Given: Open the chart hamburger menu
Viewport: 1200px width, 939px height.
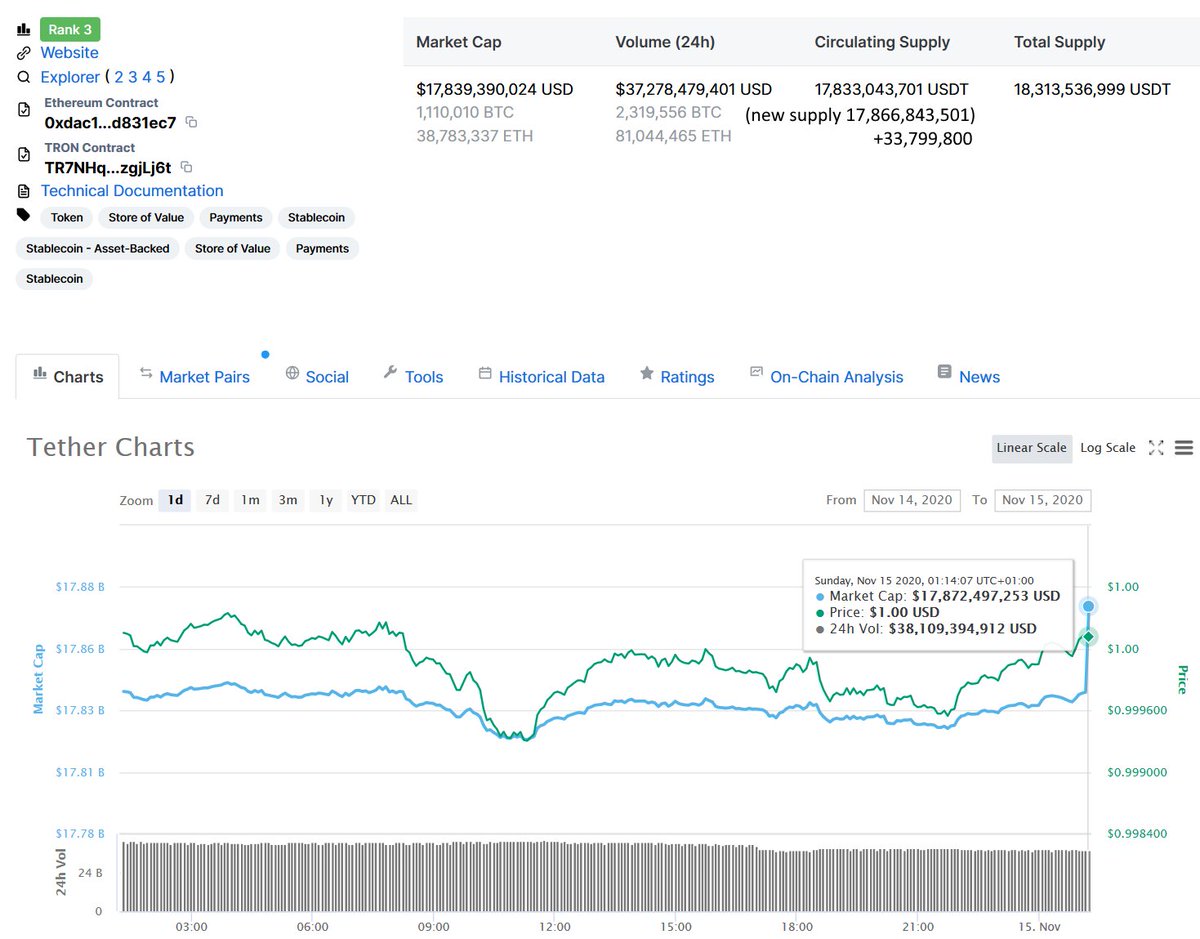Looking at the screenshot, I should point(1184,448).
